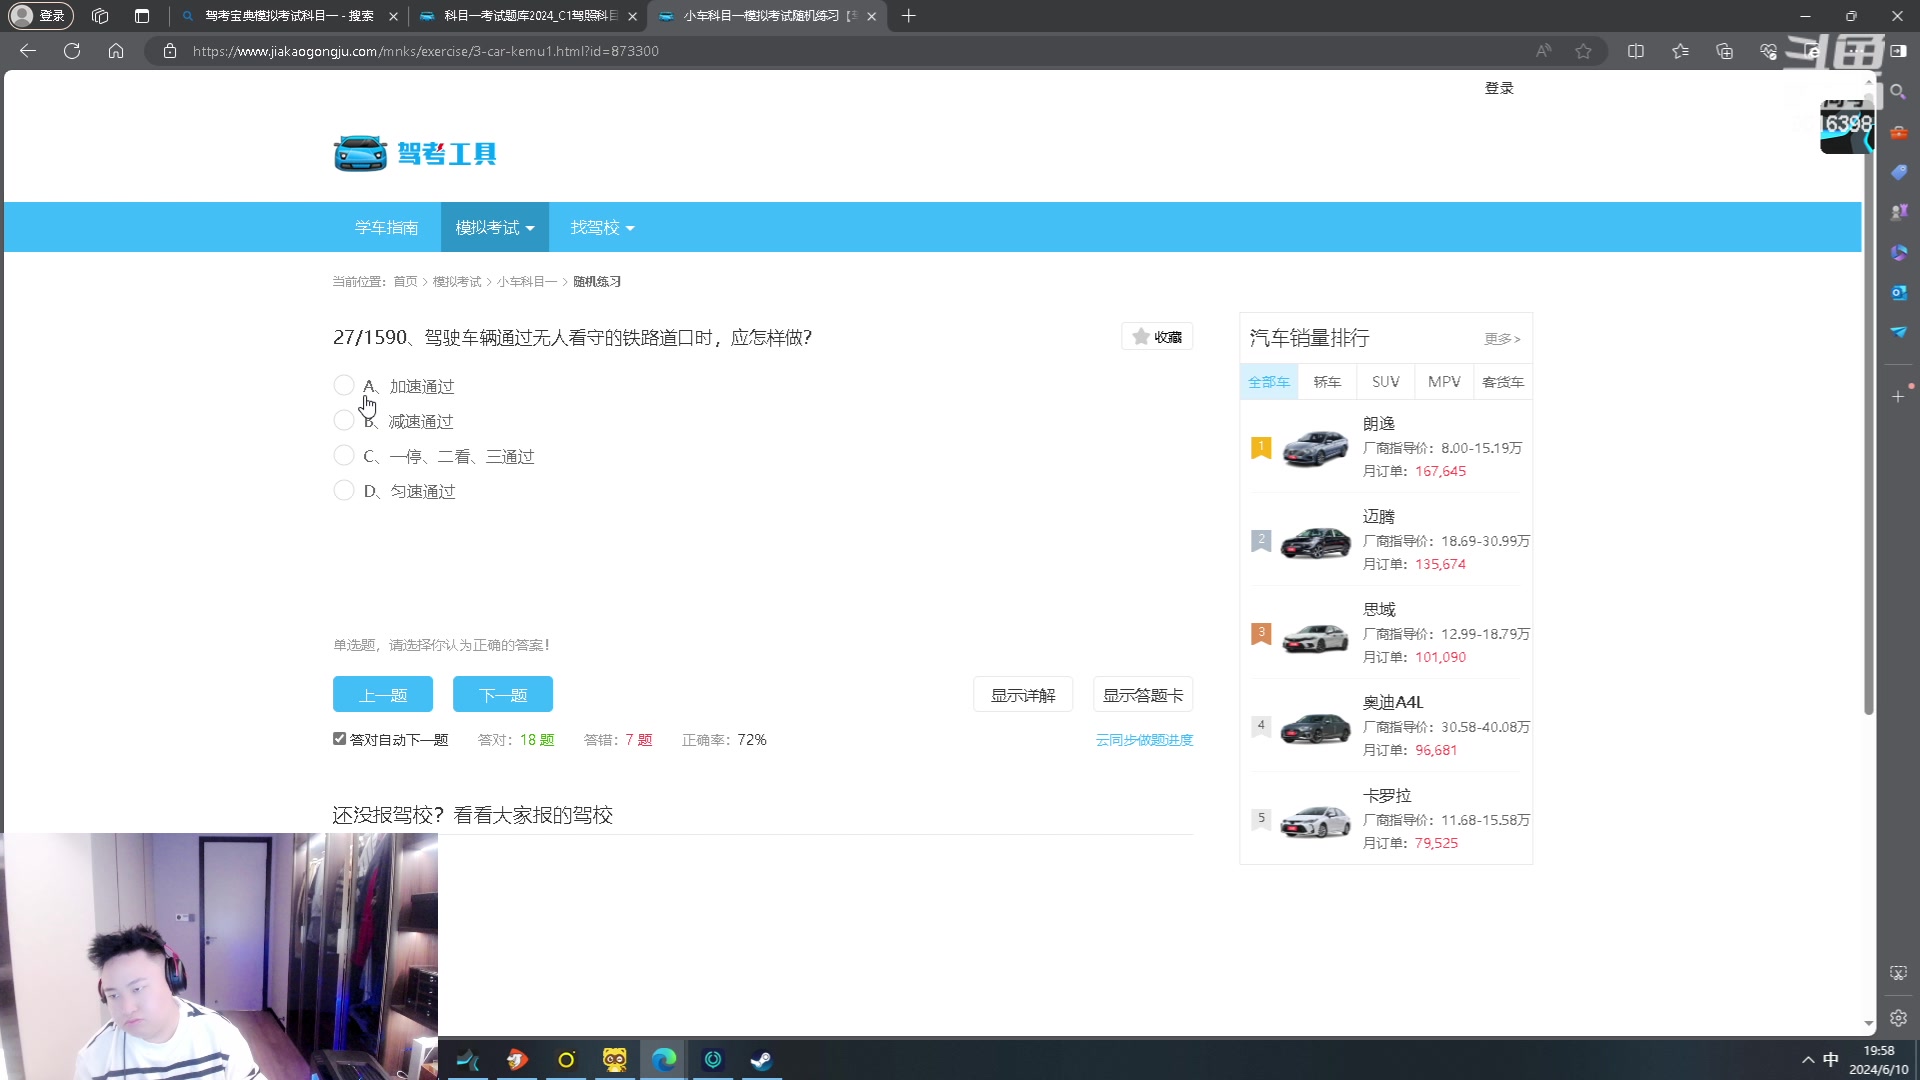Open the 找驾校 dropdown
The width and height of the screenshot is (1920, 1080).
tap(600, 227)
